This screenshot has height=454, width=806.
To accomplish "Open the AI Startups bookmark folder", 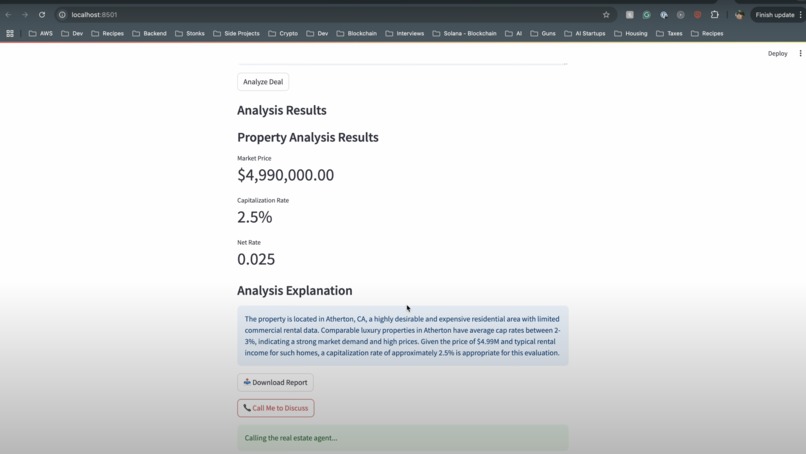I will click(585, 33).
